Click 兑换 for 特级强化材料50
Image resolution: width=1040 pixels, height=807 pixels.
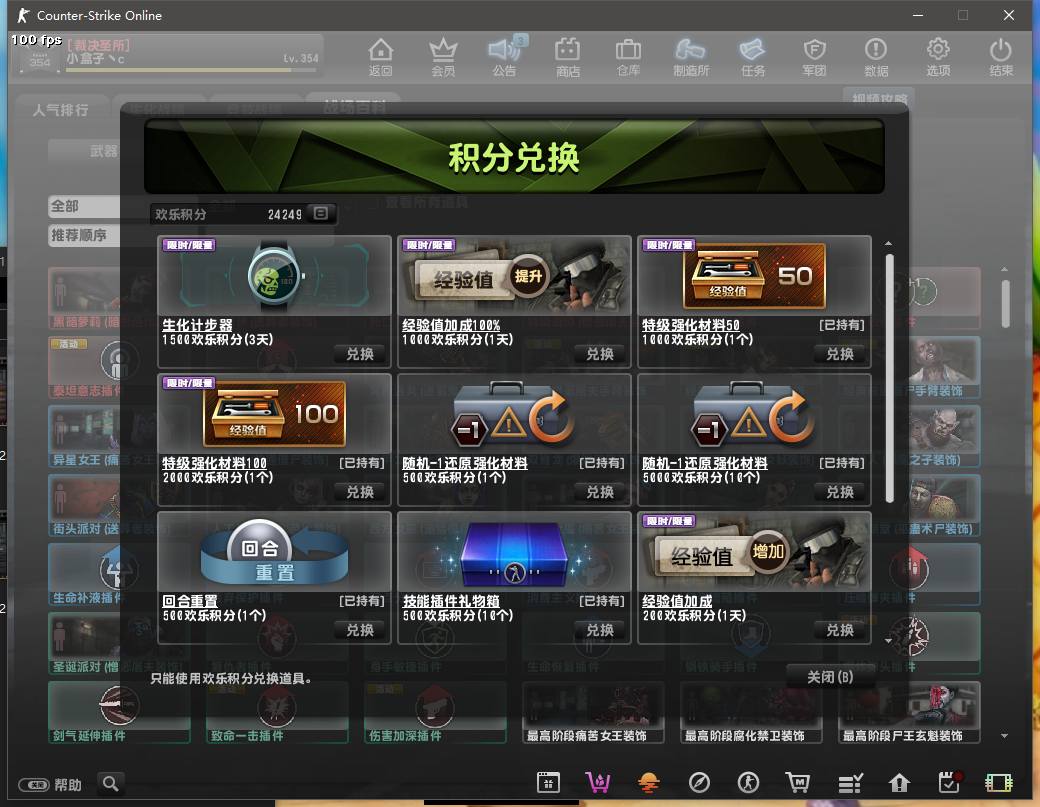pos(840,354)
